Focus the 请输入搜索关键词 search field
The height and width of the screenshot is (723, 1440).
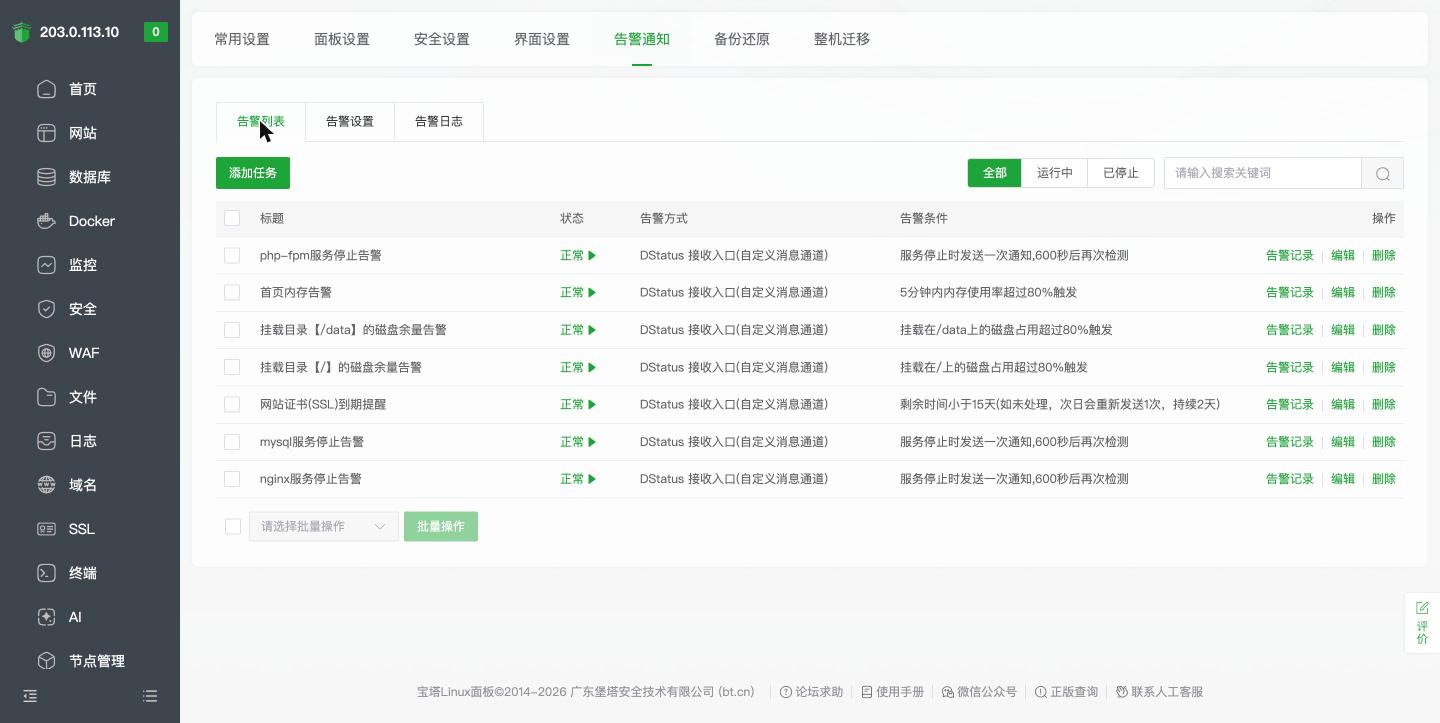point(1263,173)
